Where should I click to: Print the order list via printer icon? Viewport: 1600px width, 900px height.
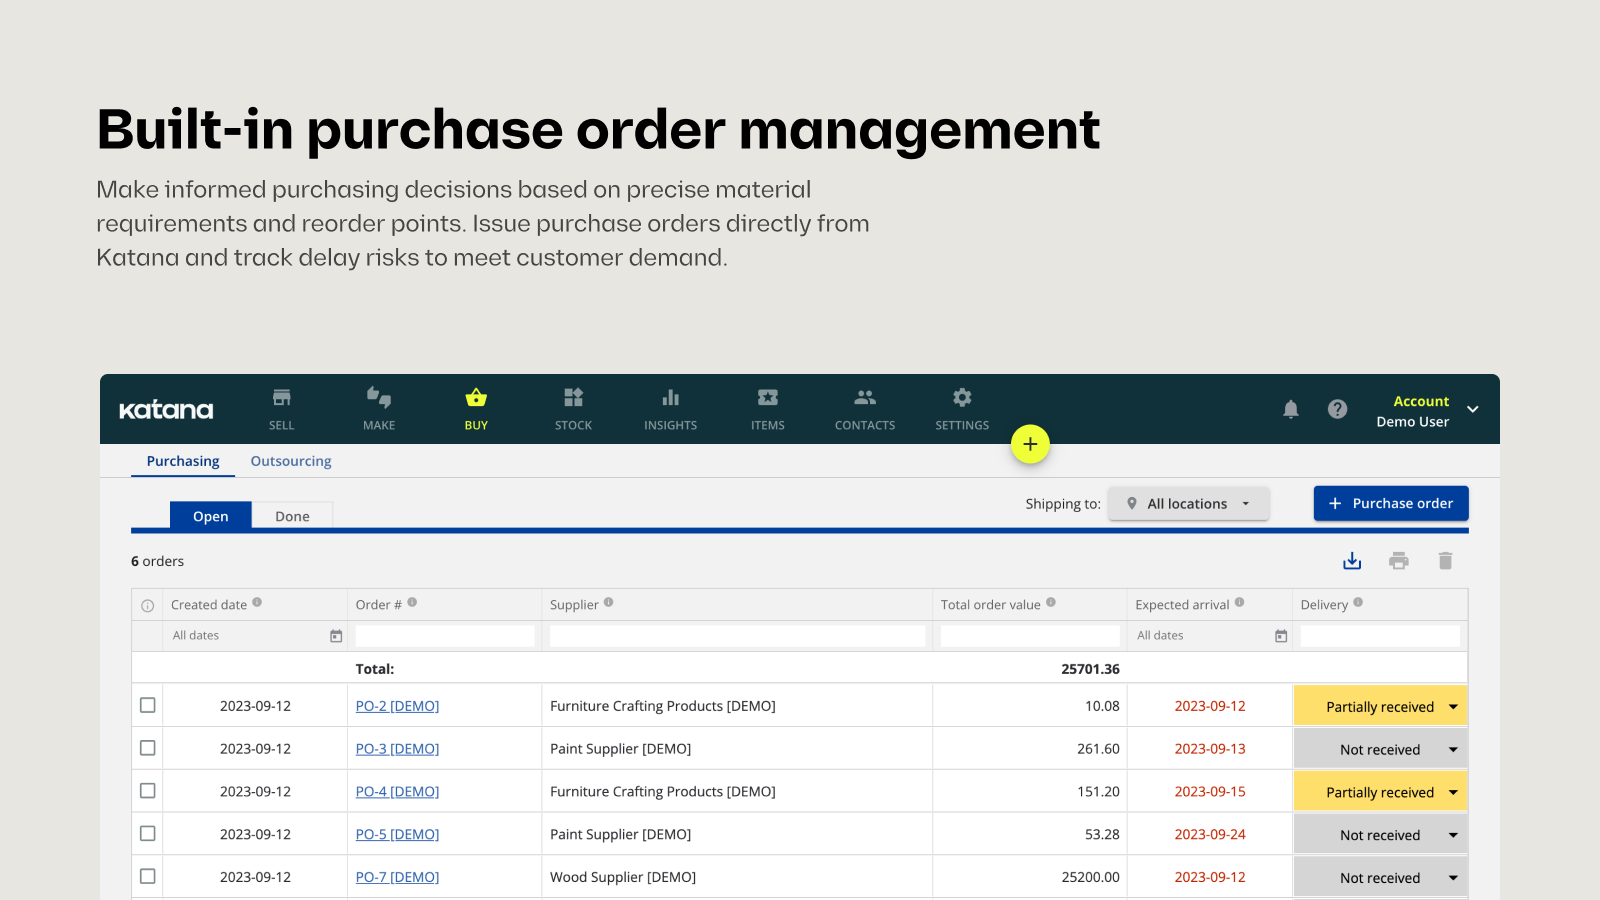coord(1399,560)
